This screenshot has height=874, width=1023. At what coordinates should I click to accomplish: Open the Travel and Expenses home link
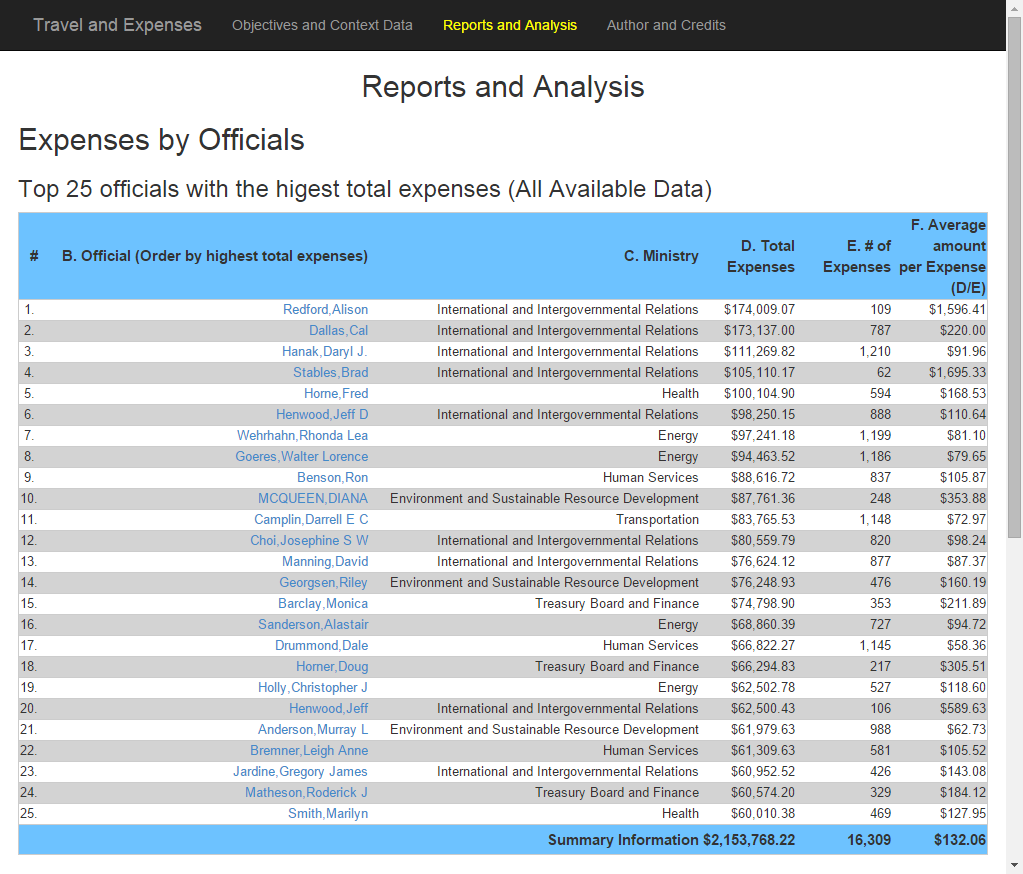[117, 25]
